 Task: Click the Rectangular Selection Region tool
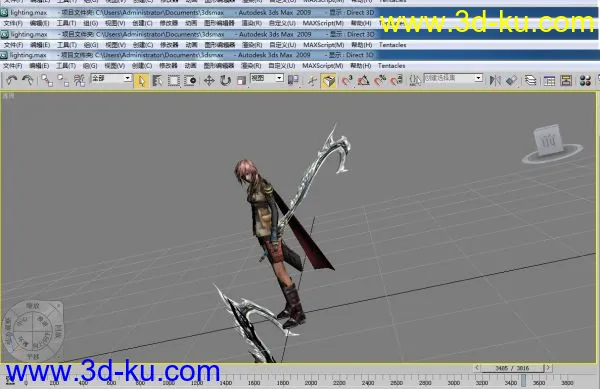point(174,81)
